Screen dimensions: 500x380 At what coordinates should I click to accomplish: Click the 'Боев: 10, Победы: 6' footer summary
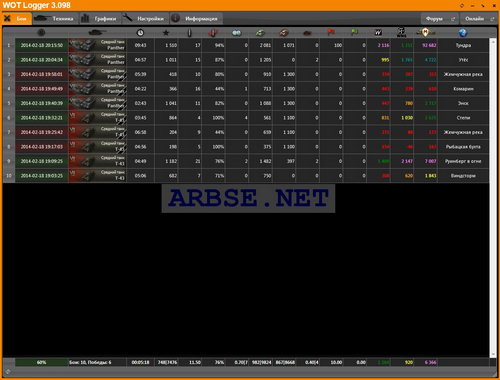click(x=97, y=362)
